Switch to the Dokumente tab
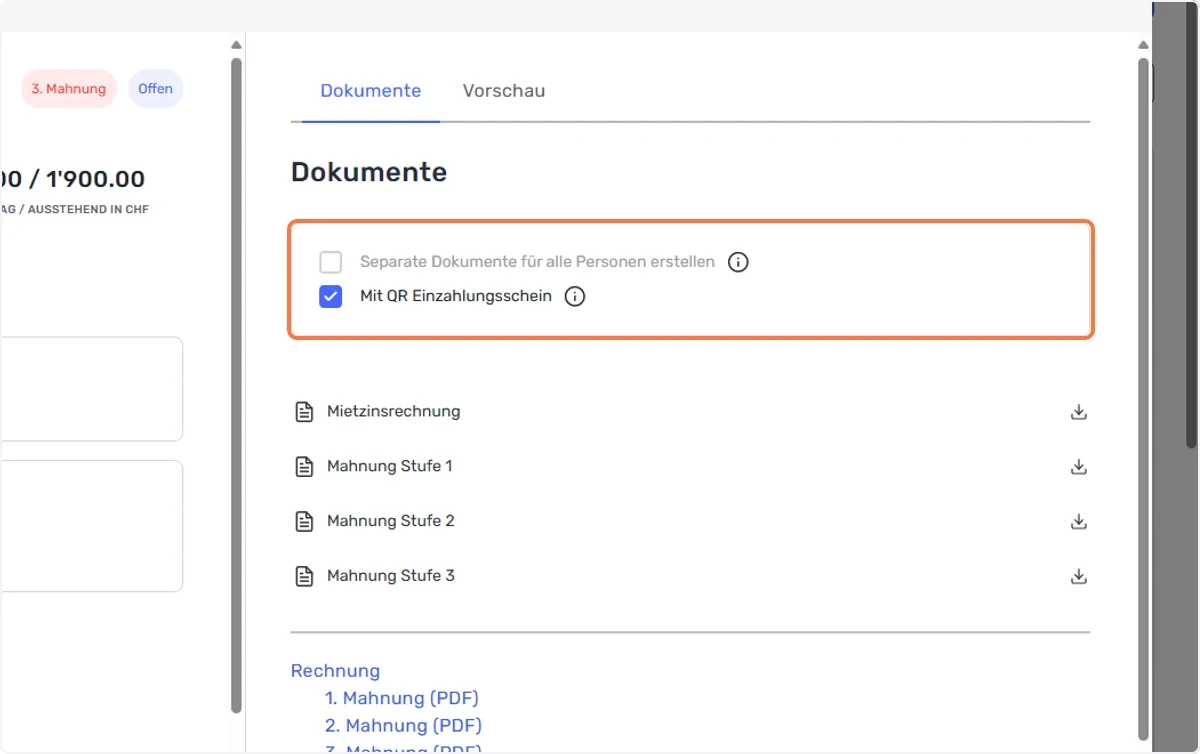This screenshot has width=1200, height=754. (x=371, y=91)
